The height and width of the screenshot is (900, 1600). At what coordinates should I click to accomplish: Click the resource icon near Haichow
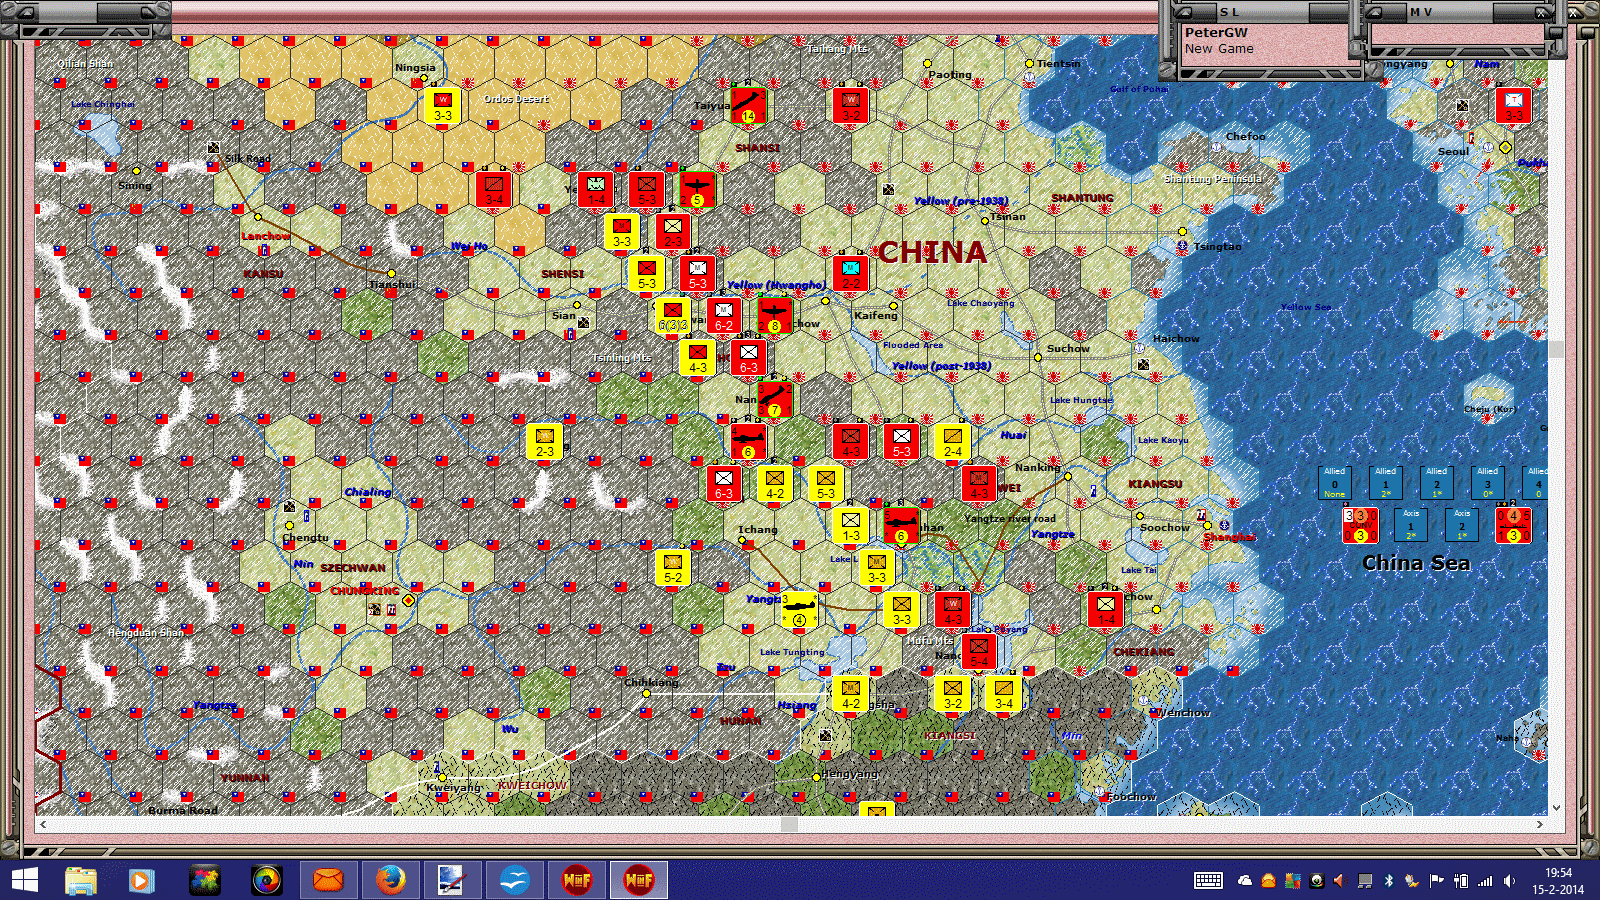[1143, 365]
